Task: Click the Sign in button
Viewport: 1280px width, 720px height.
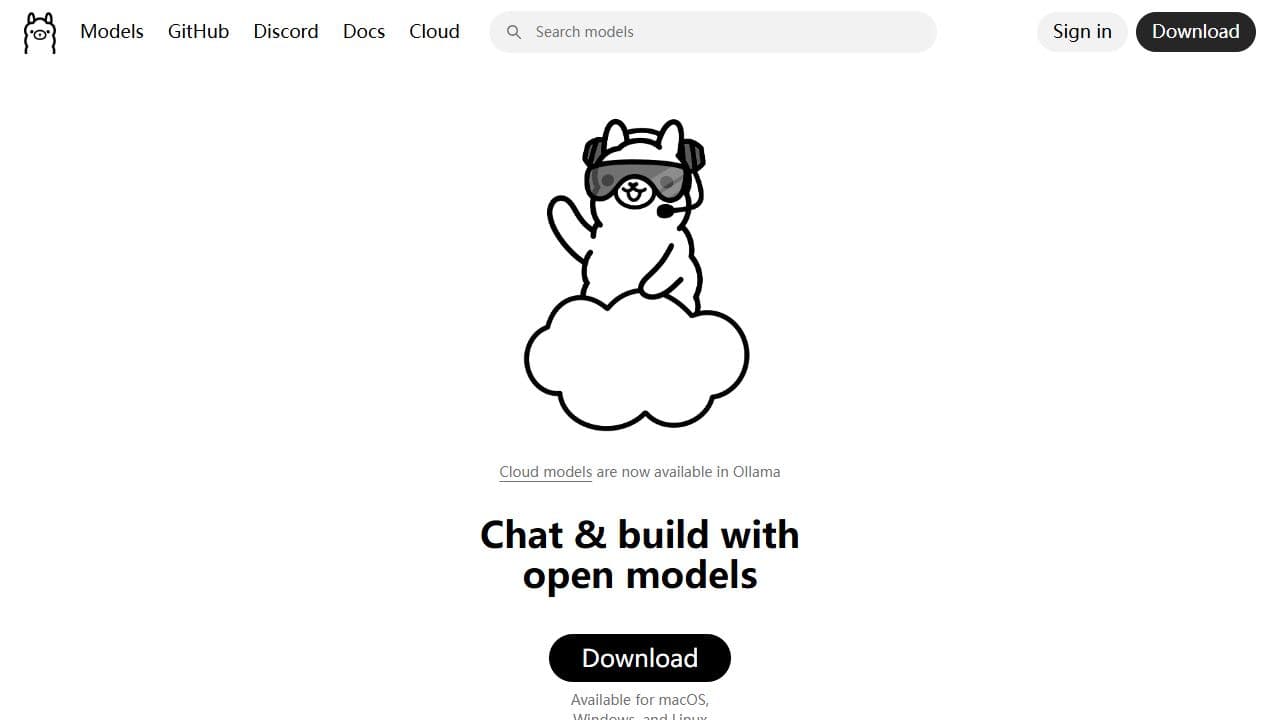Action: pyautogui.click(x=1082, y=32)
